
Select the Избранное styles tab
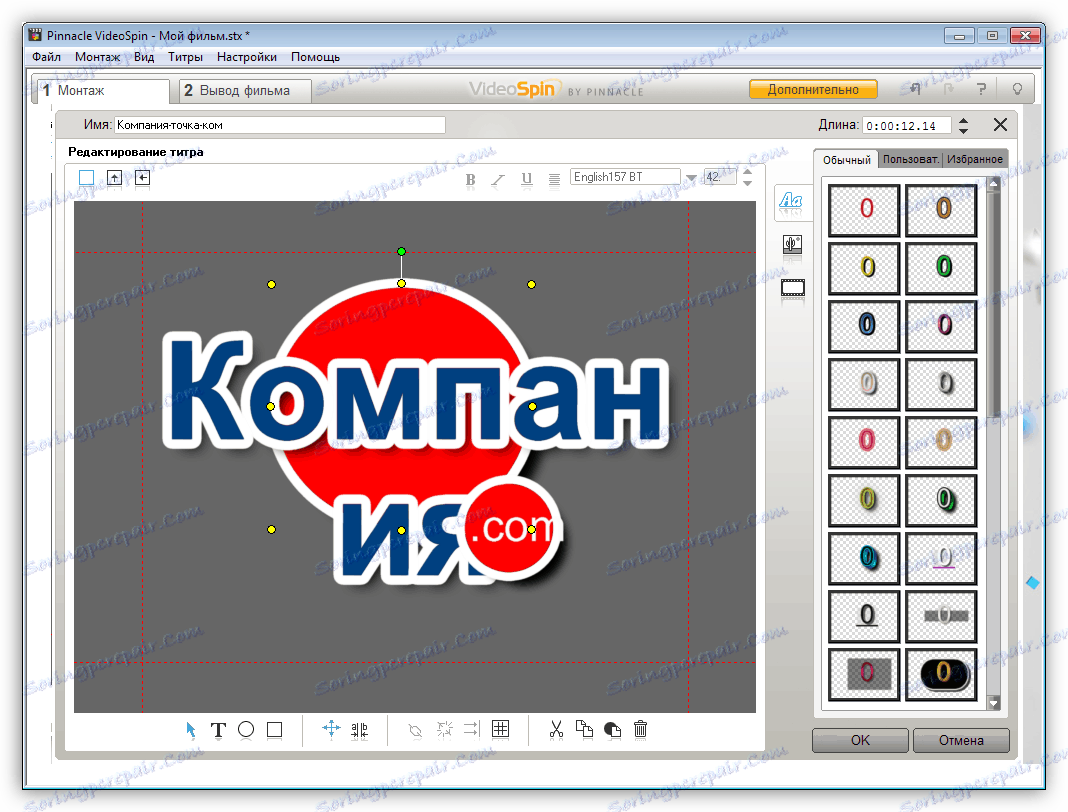pos(975,159)
